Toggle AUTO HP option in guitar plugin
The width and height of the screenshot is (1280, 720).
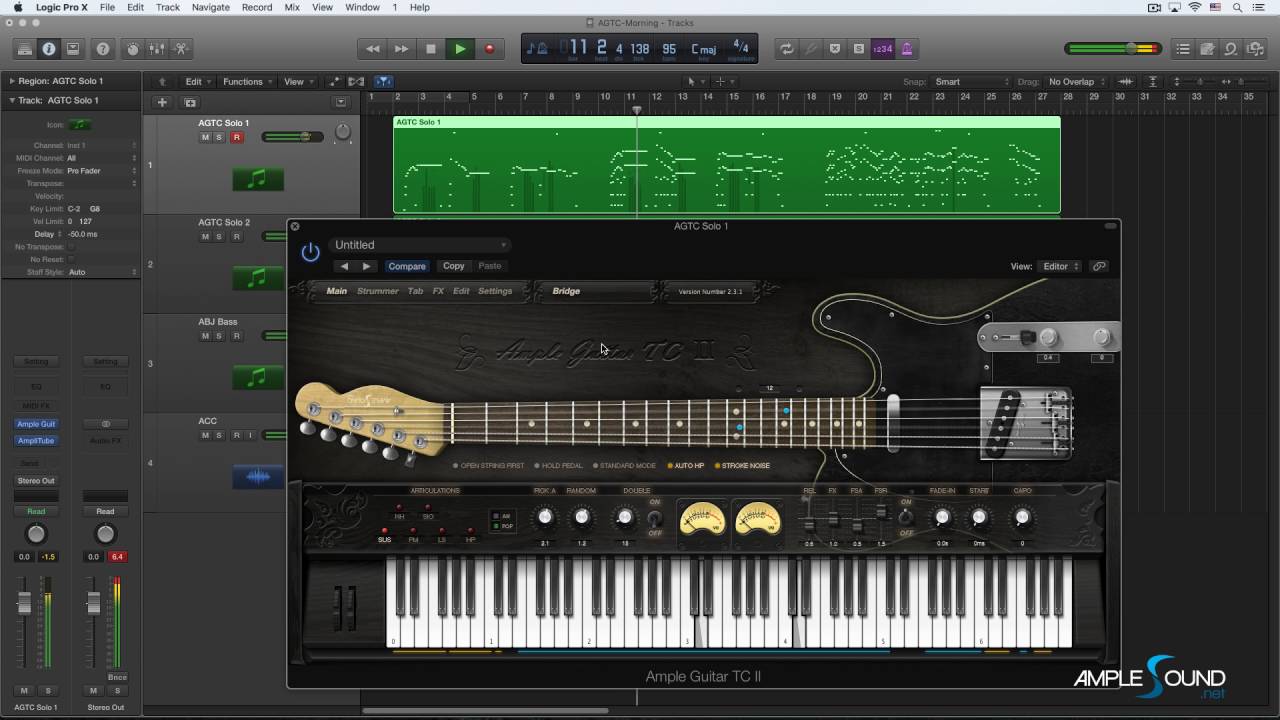685,465
